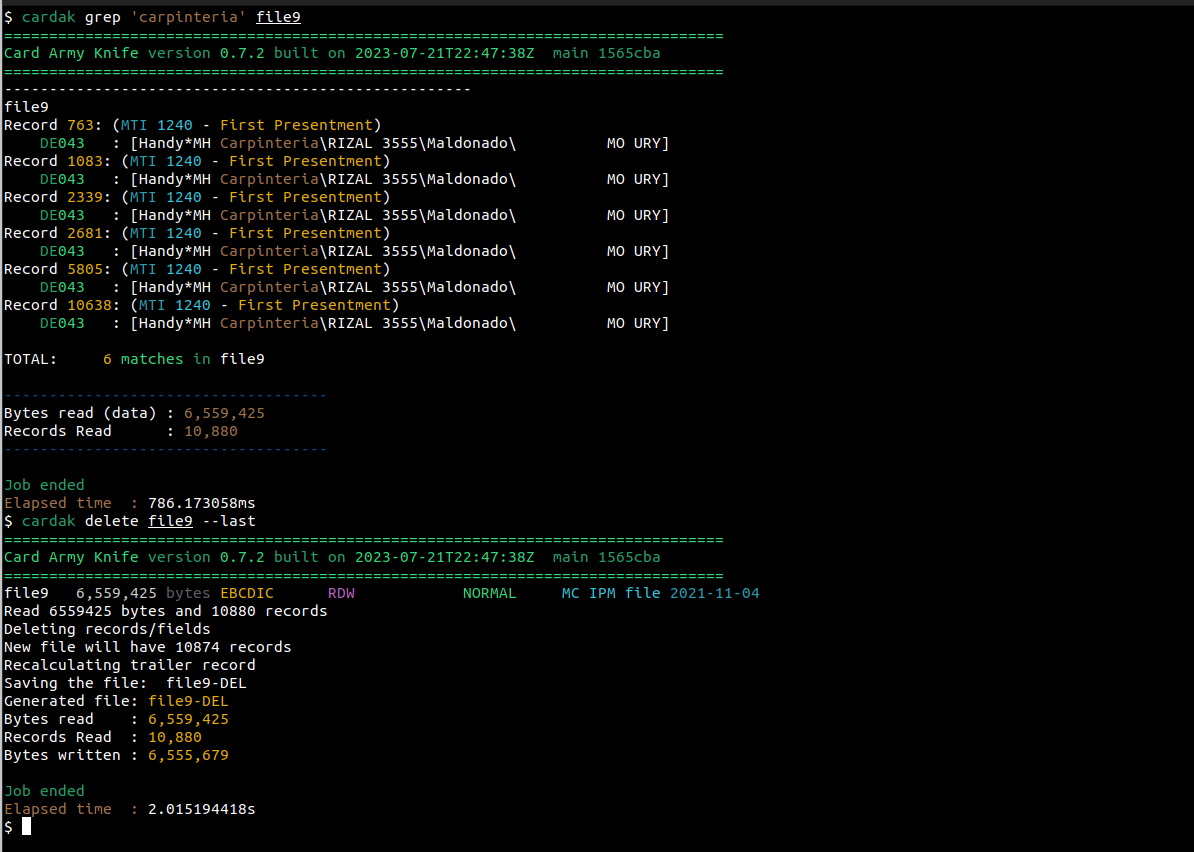Click the green NORMAL status label
The image size is (1194, 852).
pyautogui.click(x=489, y=593)
